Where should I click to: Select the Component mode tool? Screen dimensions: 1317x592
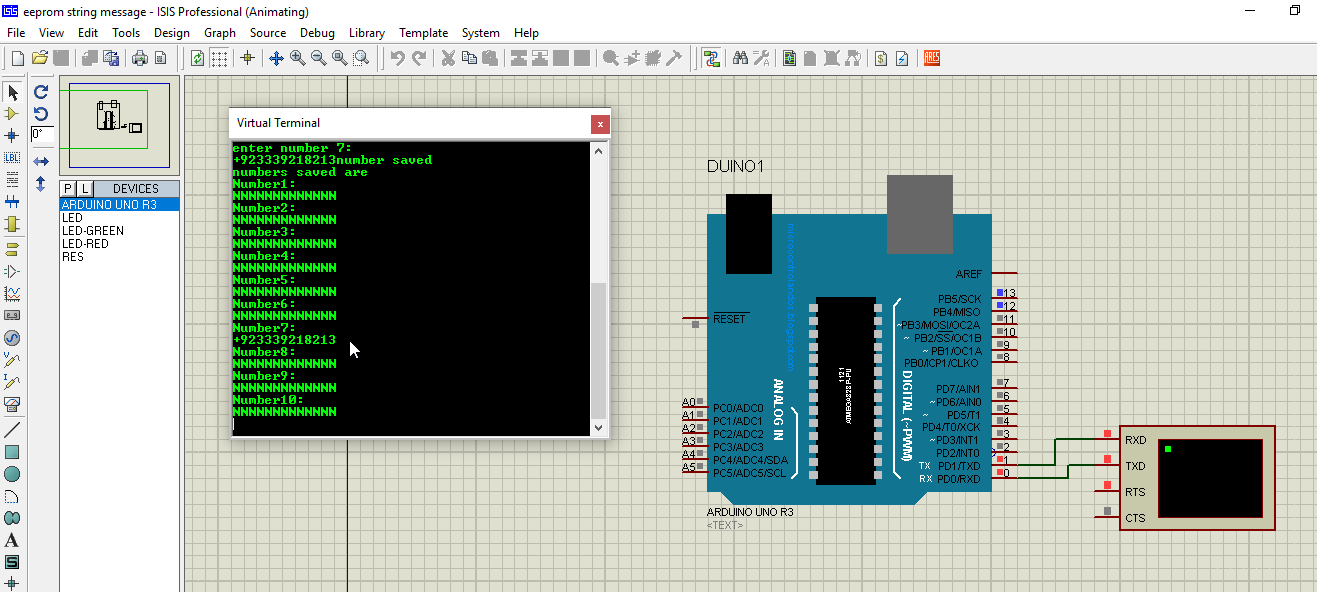tap(12, 114)
